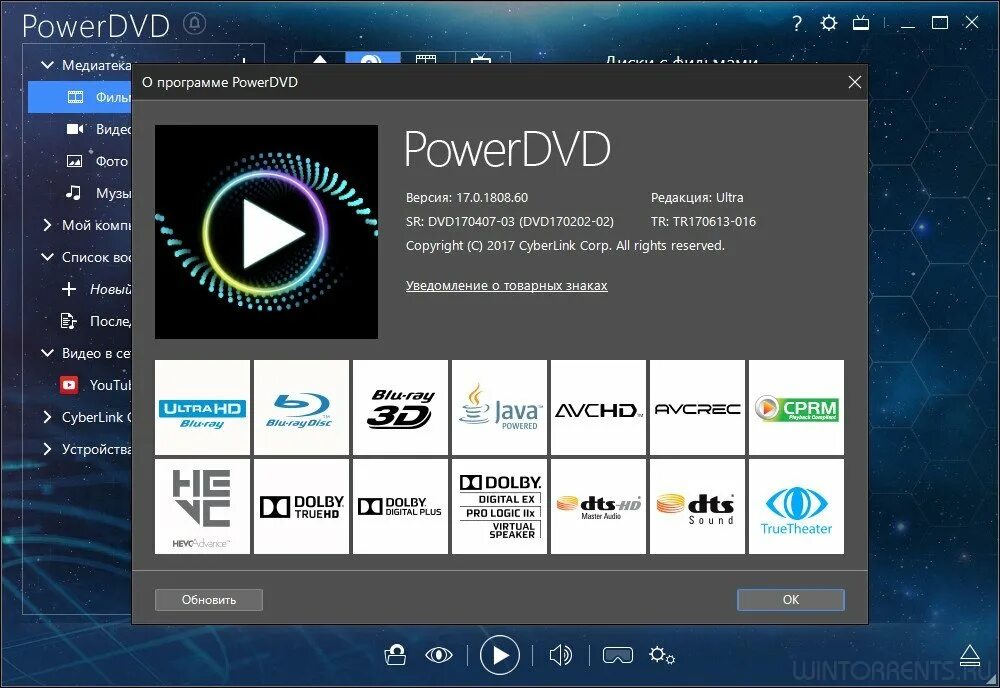Click the TrueTheater logo tile
The height and width of the screenshot is (688, 1000).
(x=796, y=506)
